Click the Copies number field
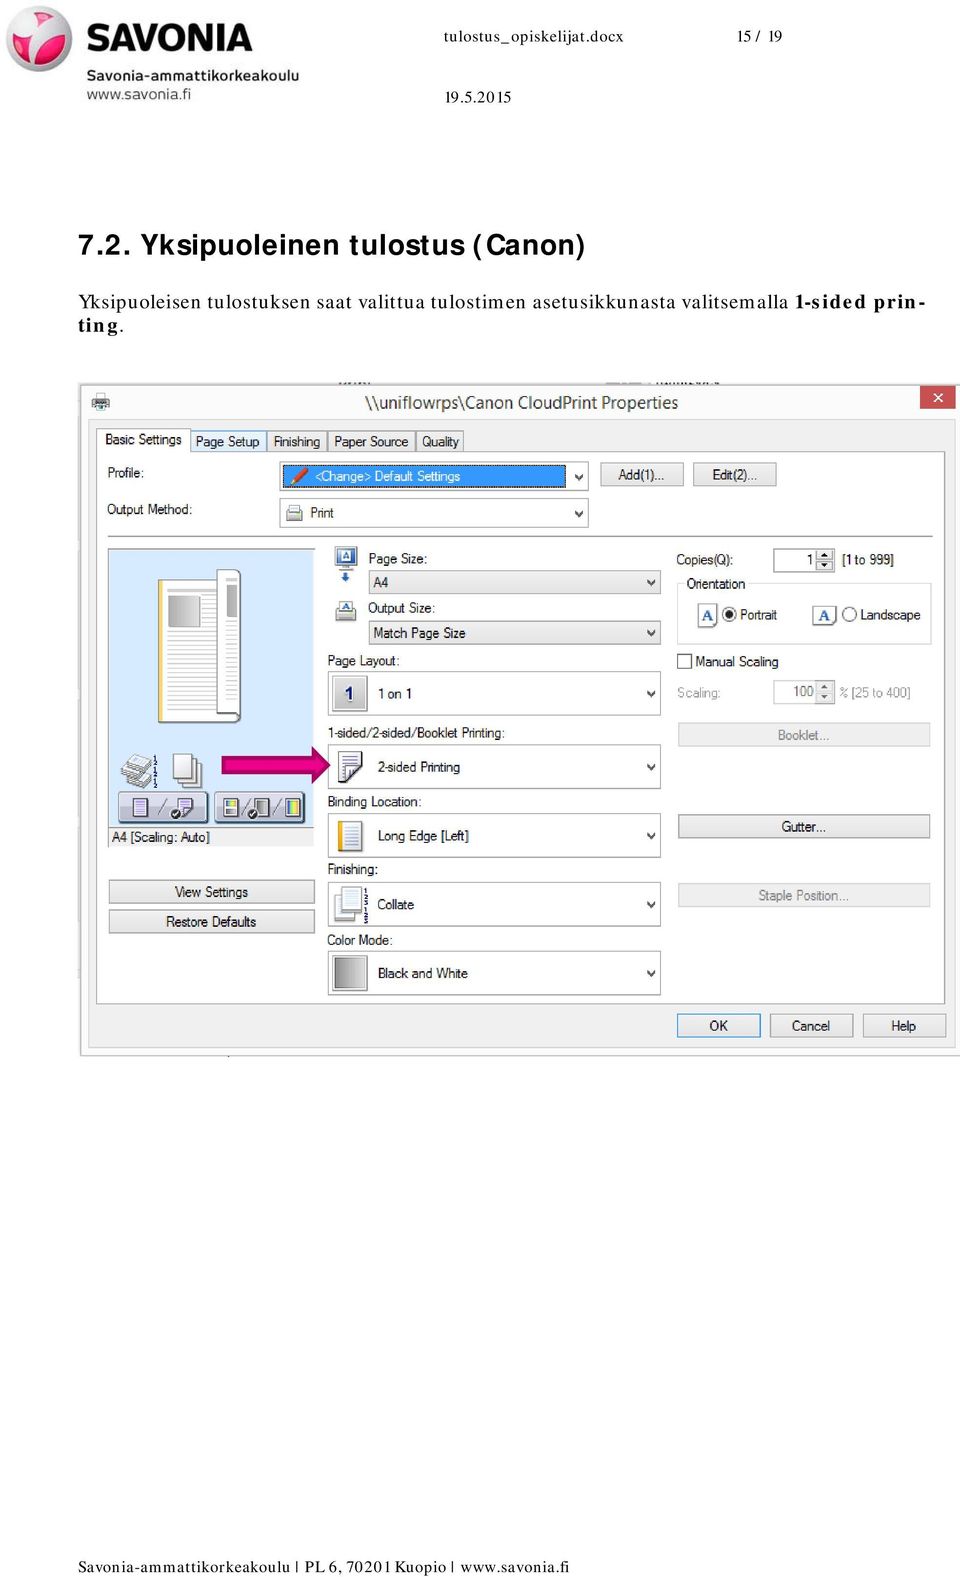Viewport: 960px width, 1577px height. [x=795, y=560]
